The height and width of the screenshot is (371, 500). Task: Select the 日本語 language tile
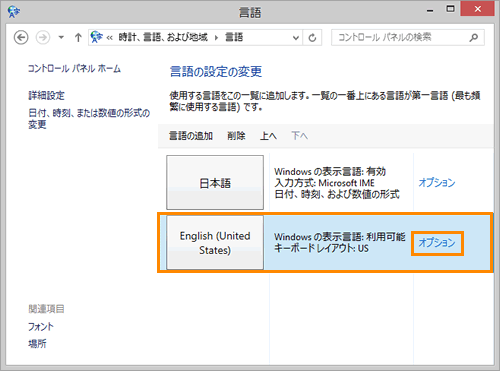pos(215,182)
